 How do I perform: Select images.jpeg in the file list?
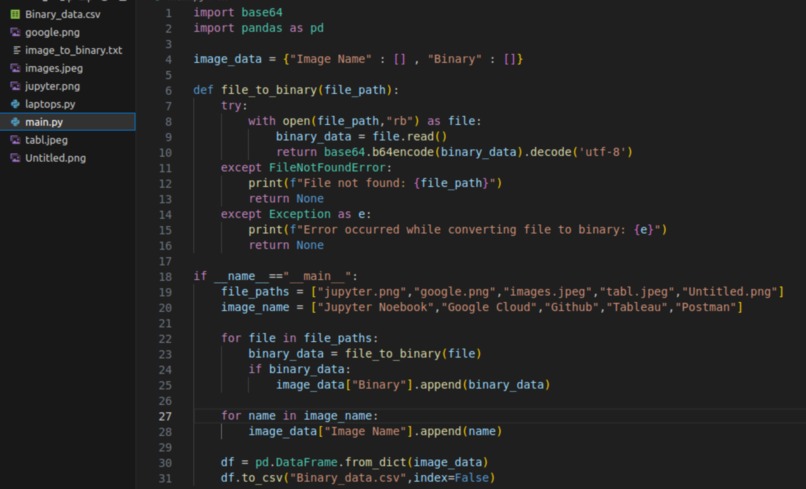click(54, 68)
